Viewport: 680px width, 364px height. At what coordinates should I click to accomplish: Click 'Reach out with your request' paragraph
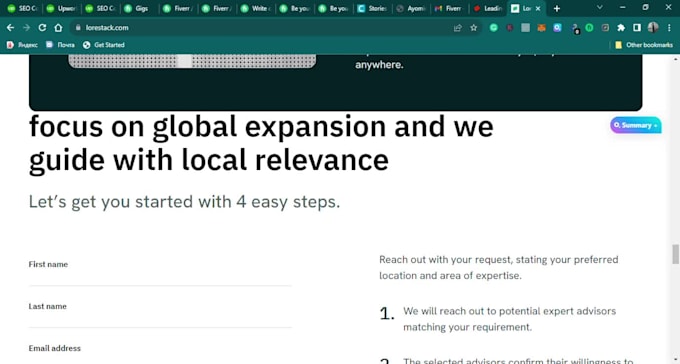coord(499,267)
